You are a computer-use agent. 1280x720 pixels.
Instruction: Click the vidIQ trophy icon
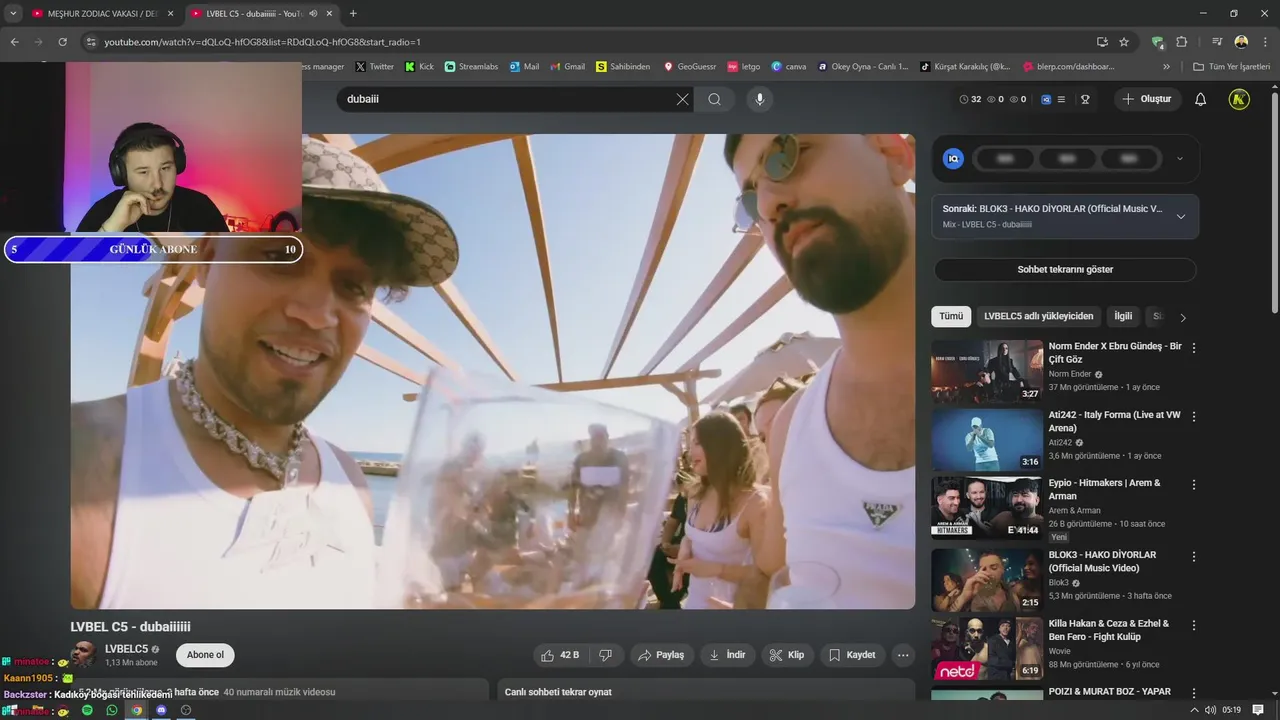pos(1085,99)
